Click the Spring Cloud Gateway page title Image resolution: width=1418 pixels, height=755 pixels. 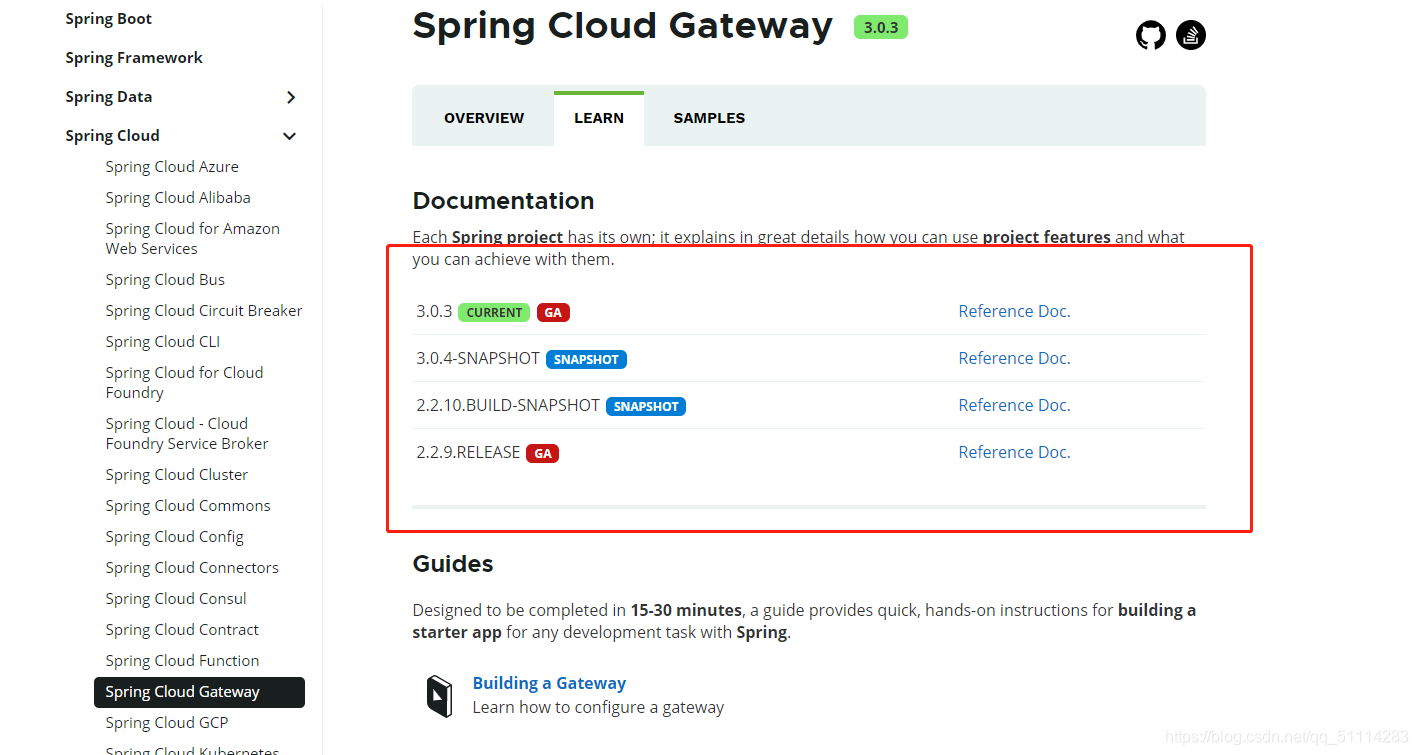622,26
